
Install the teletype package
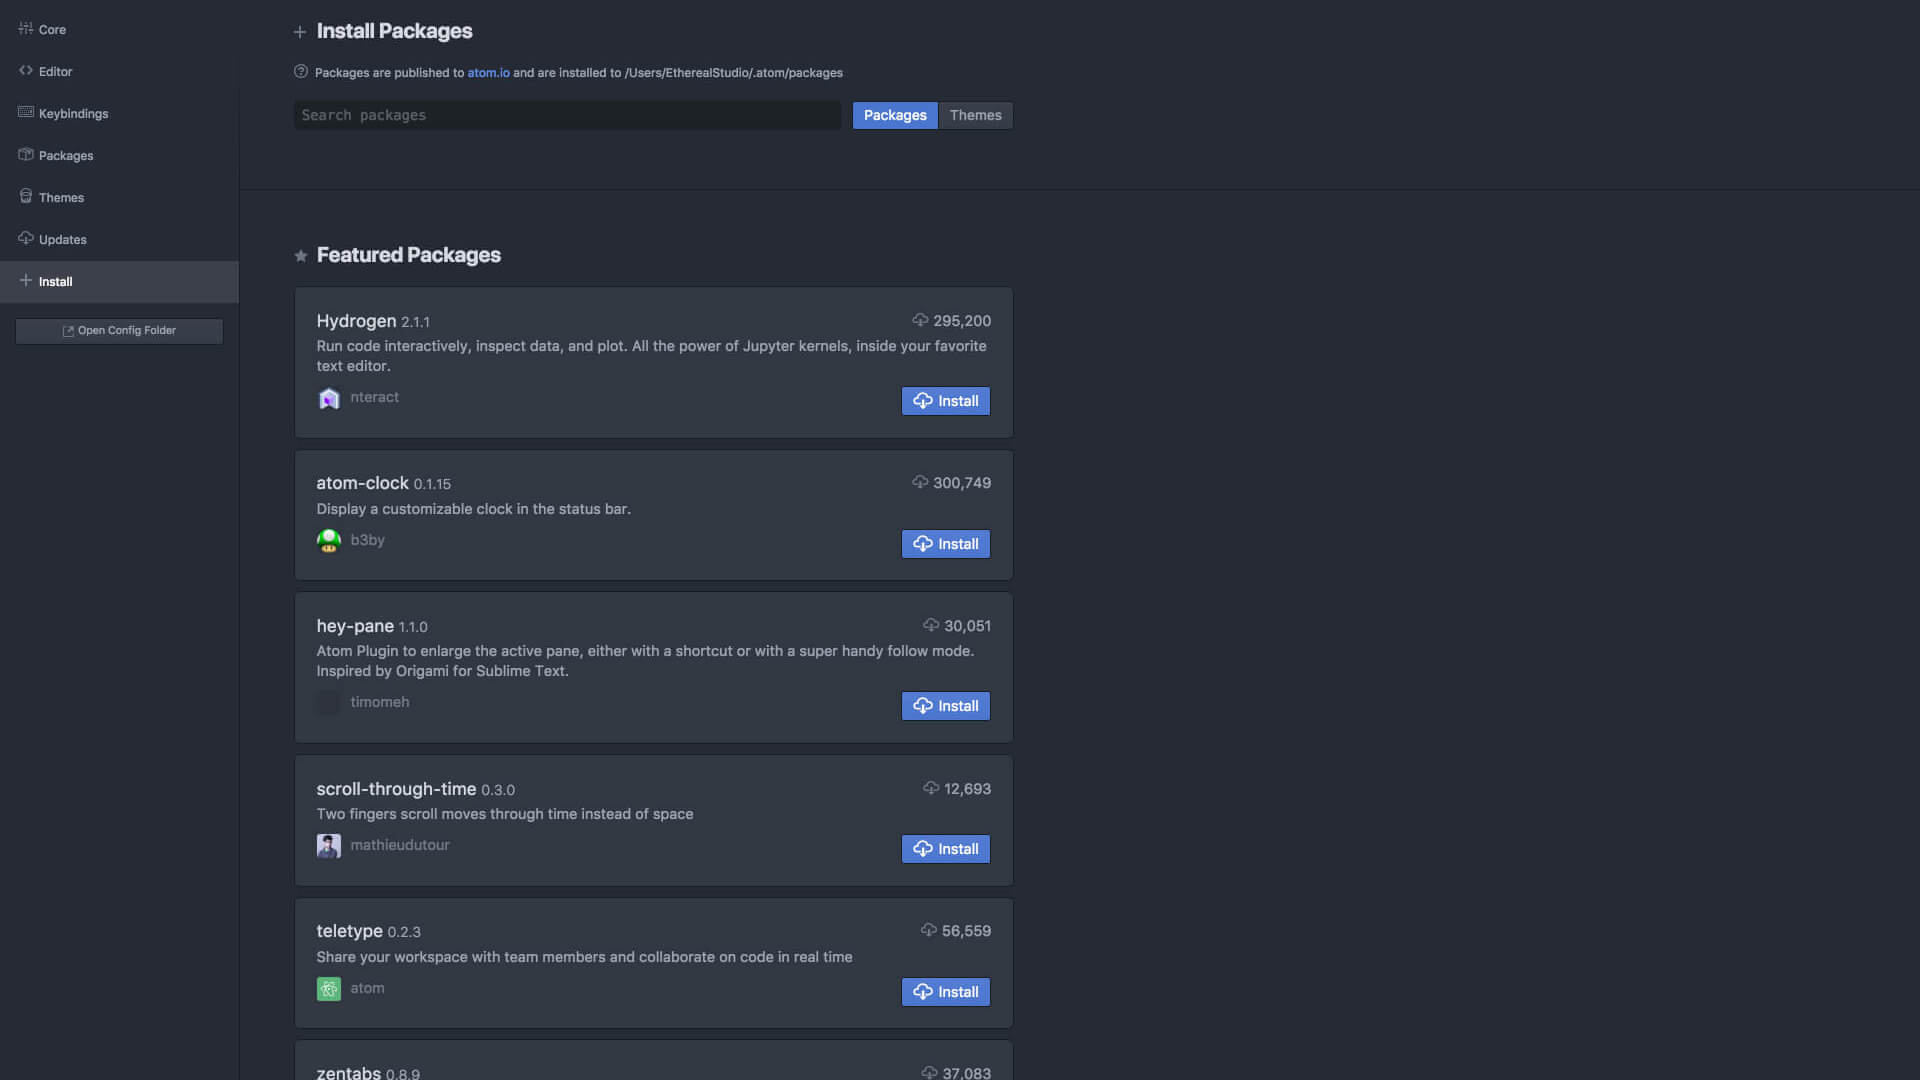coord(945,992)
